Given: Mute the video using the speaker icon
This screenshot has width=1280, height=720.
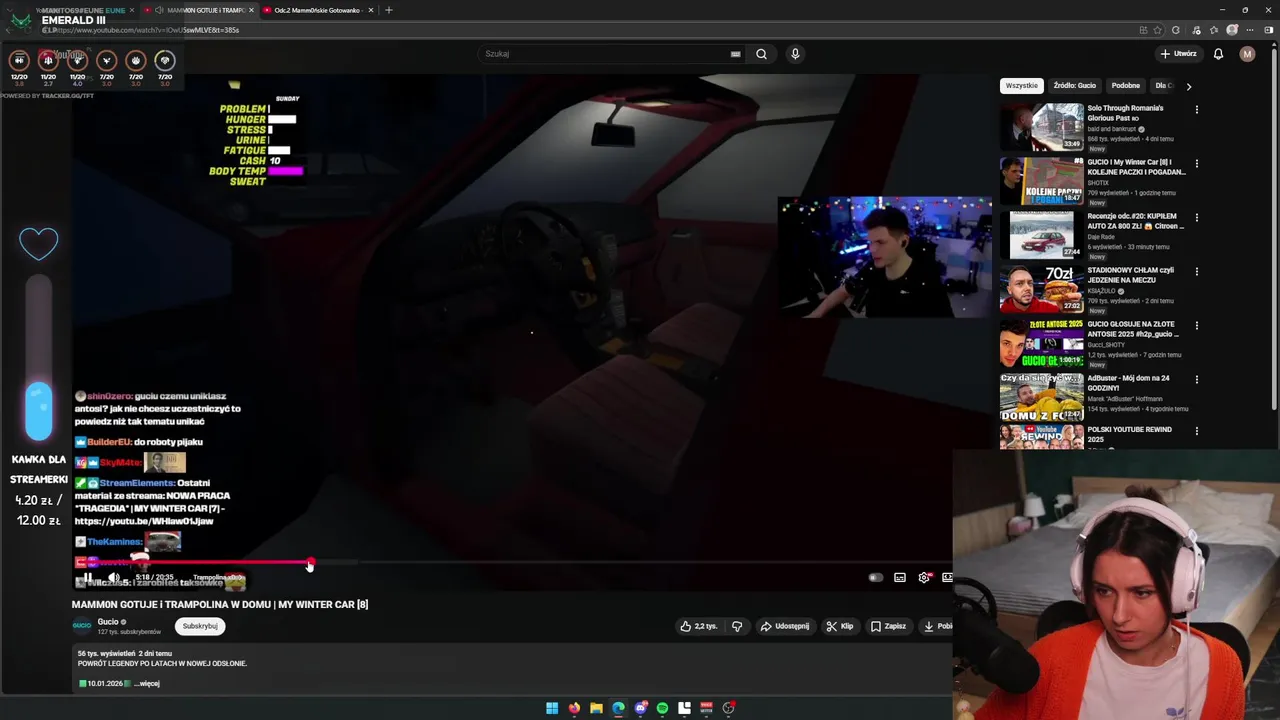Looking at the screenshot, I should 114,577.
